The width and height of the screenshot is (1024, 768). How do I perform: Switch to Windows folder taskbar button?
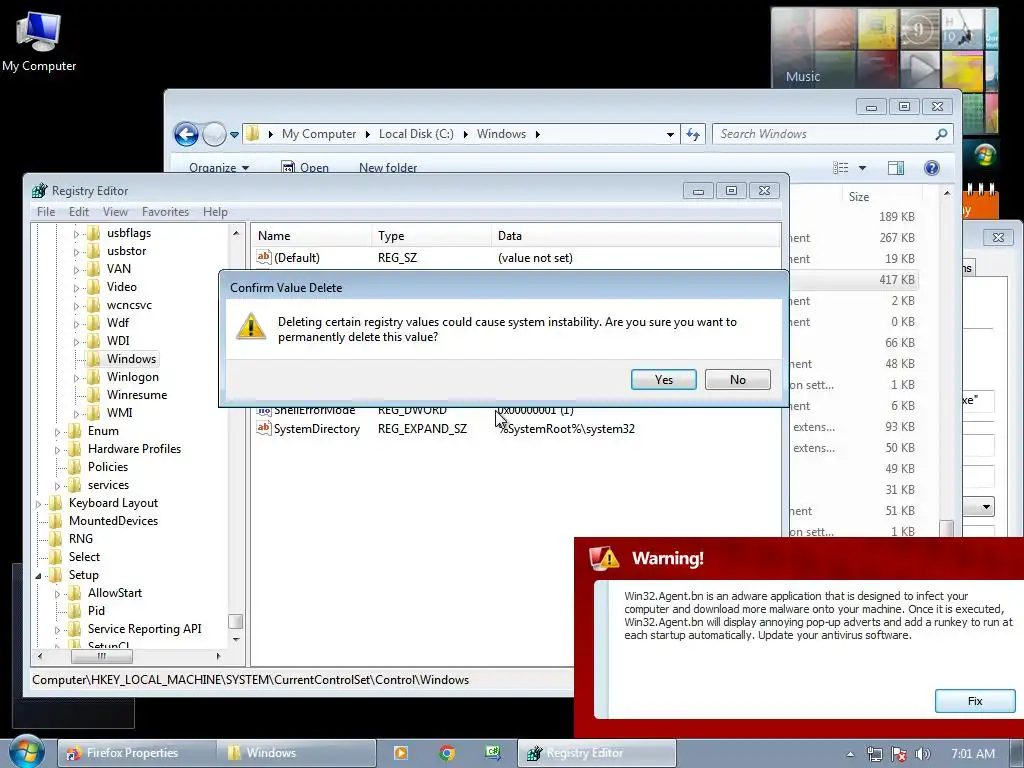(297, 753)
